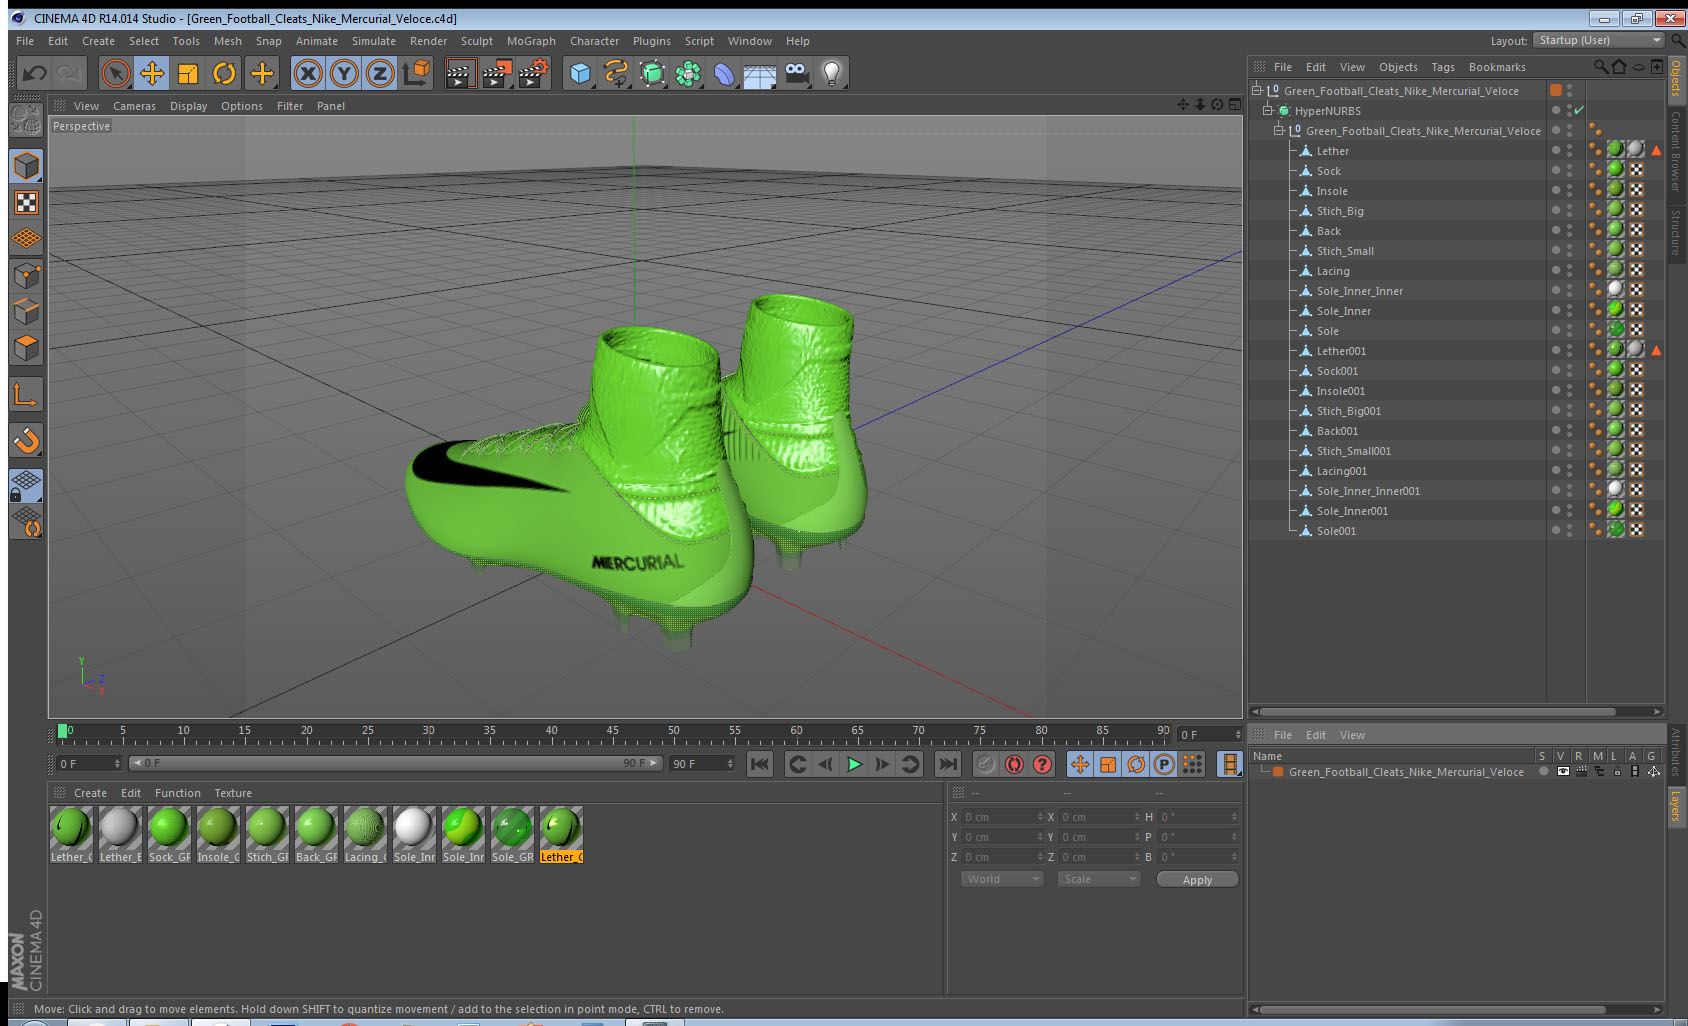Activate the Rotate tool in top toolbar
Image resolution: width=1688 pixels, height=1026 pixels.
pyautogui.click(x=224, y=73)
